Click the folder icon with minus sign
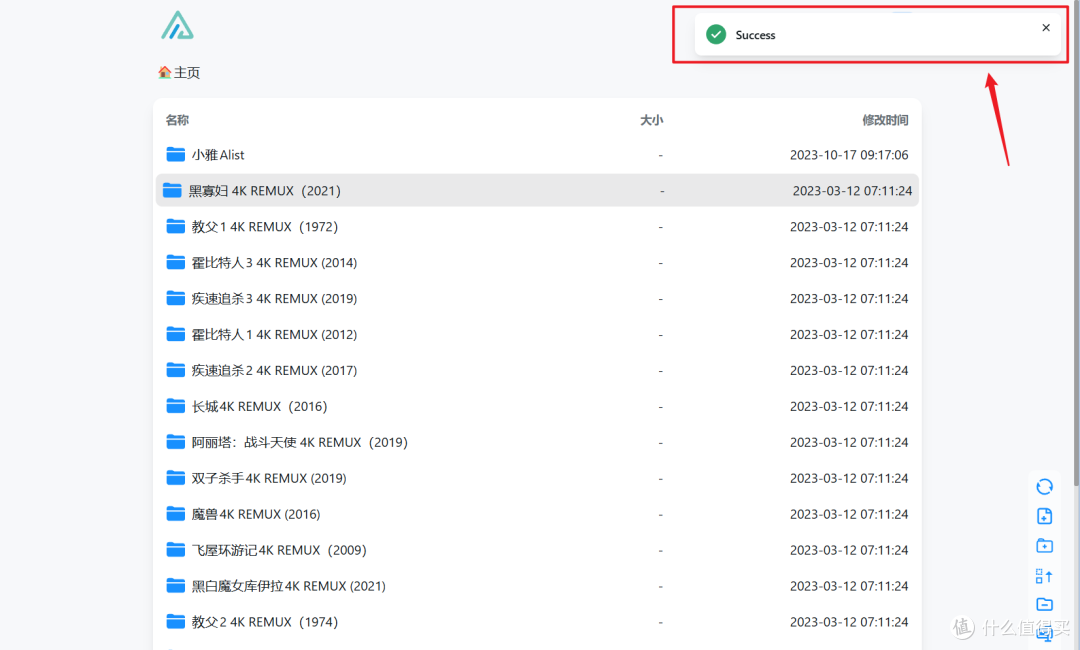 click(x=1044, y=604)
